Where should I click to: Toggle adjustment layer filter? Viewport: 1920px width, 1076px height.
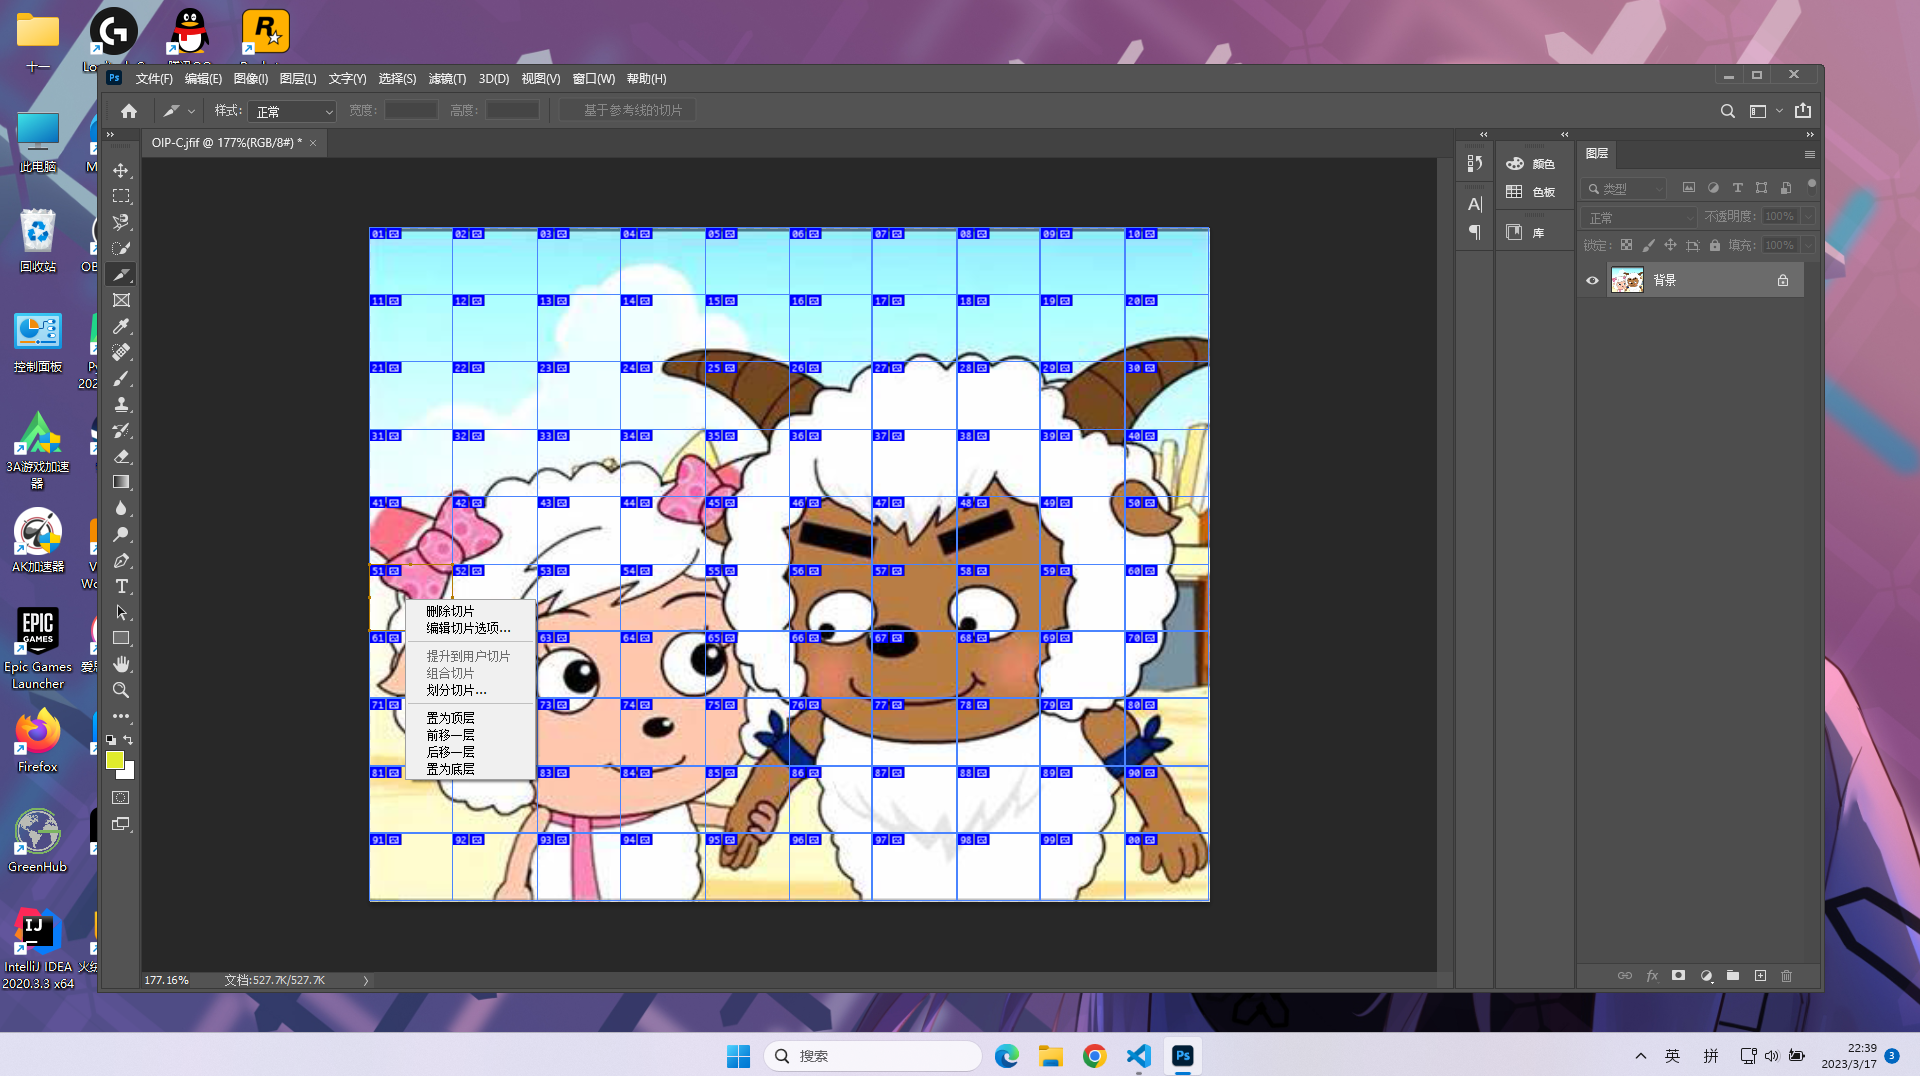click(1713, 188)
